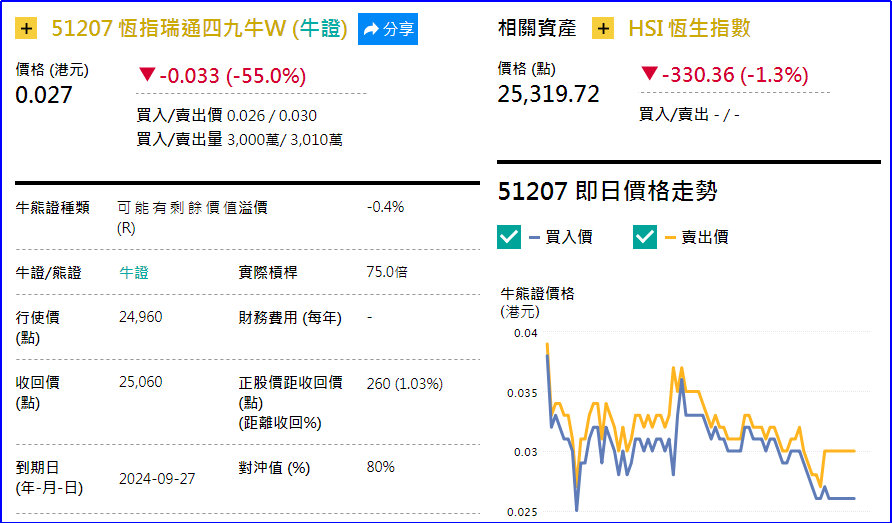892x523 pixels.
Task: Click the 相關資產 label
Action: pos(537,29)
